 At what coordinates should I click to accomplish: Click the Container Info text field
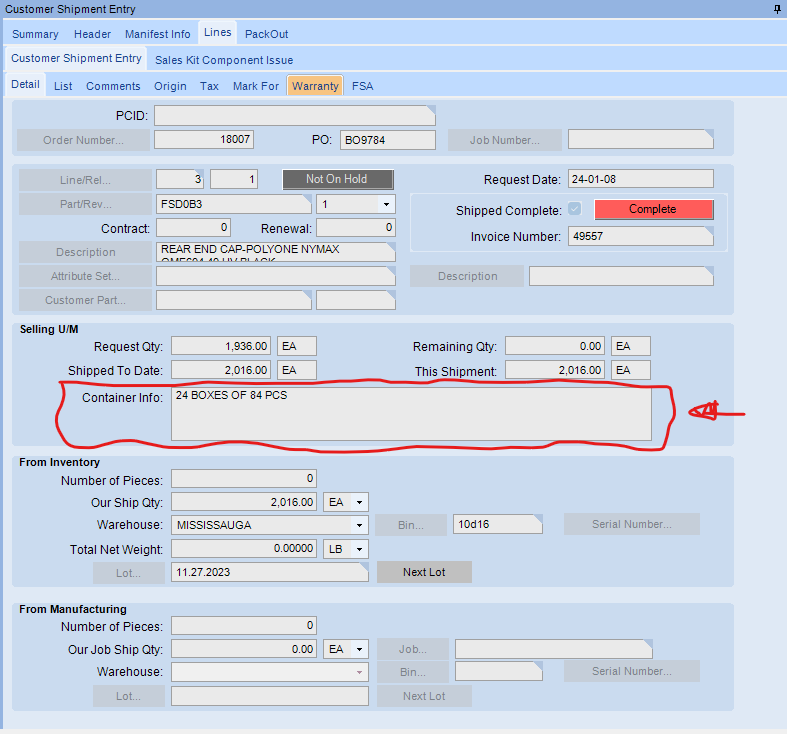click(411, 414)
